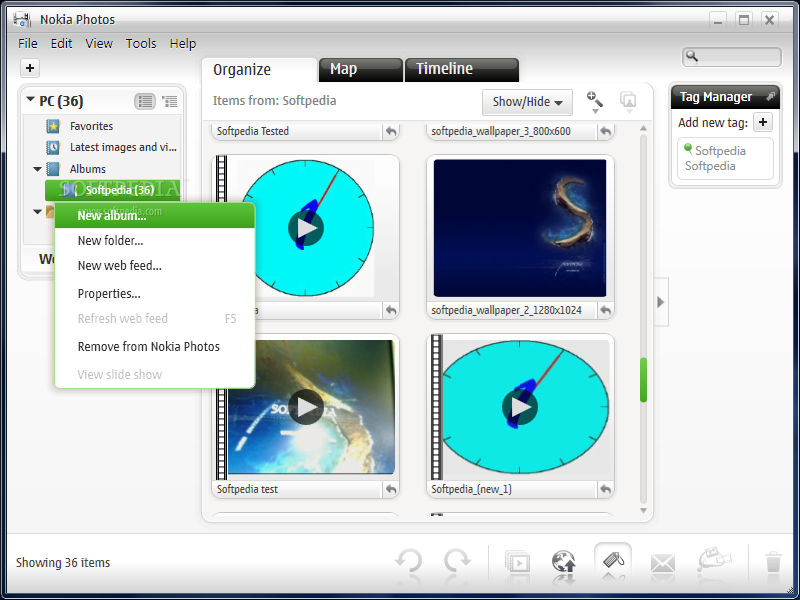Choose New folder... from context menu
Image resolution: width=800 pixels, height=600 pixels.
155,241
